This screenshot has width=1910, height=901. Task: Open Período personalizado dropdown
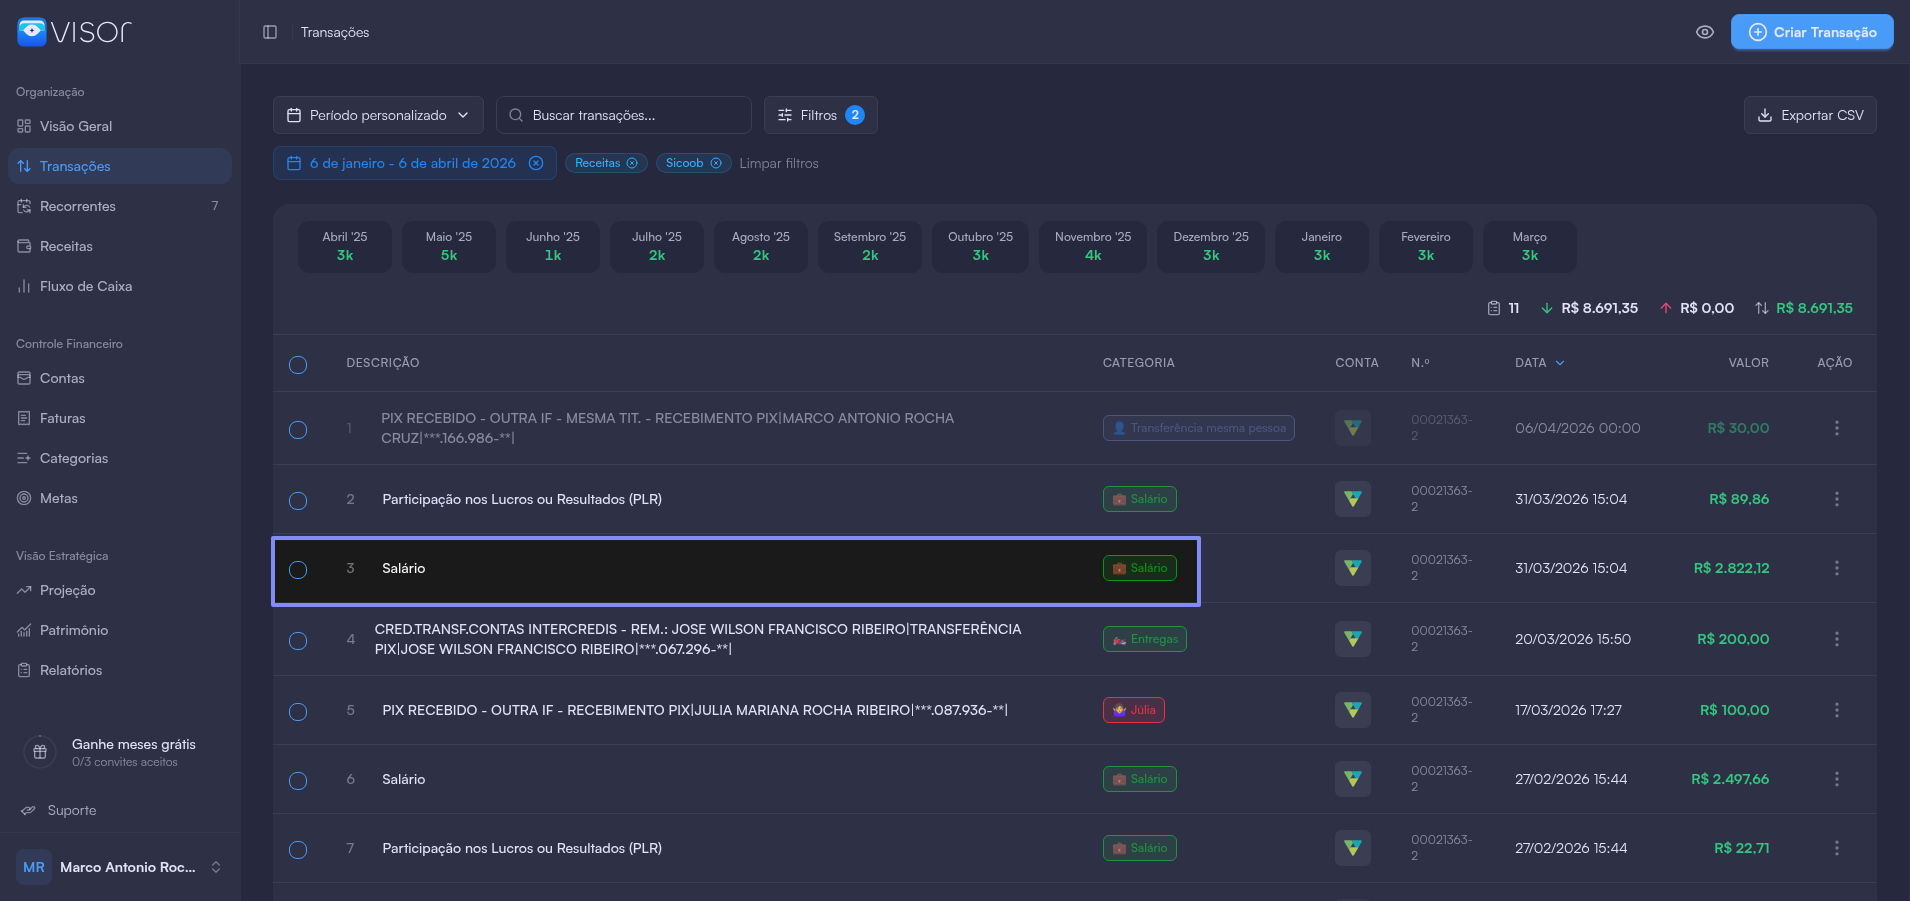[x=378, y=115]
